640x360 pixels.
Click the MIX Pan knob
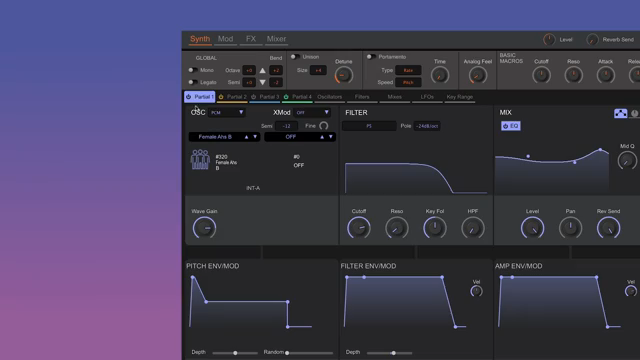click(570, 228)
